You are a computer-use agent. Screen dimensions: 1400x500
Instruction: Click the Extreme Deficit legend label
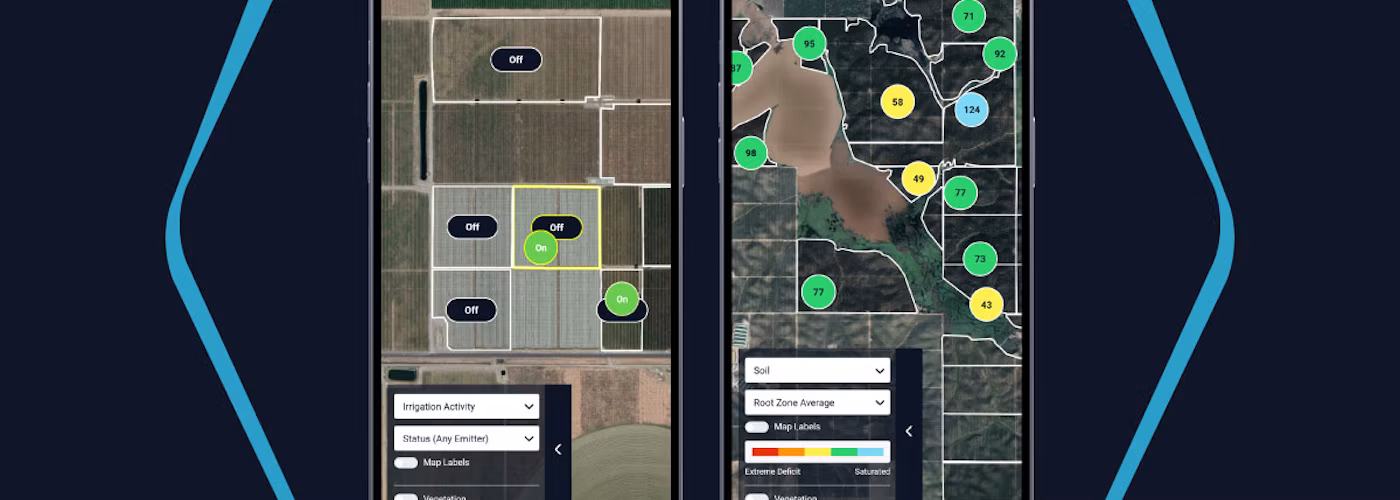pyautogui.click(x=773, y=472)
